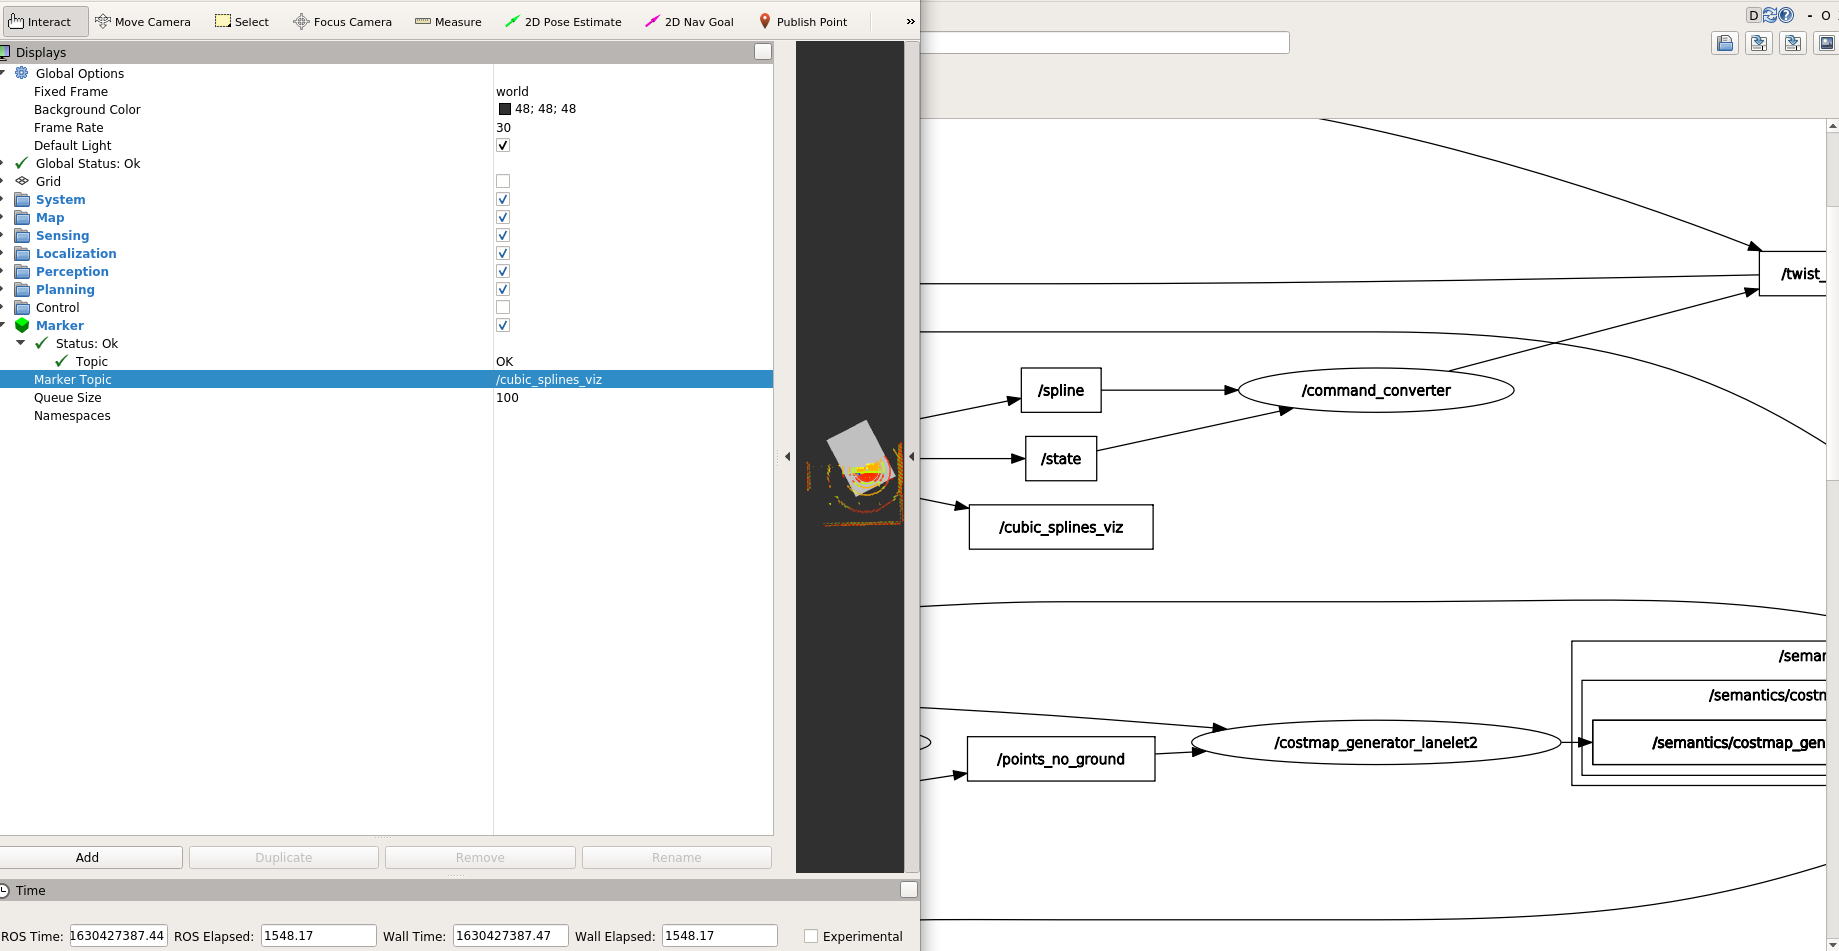Use the Focus Camera tool
The image size is (1839, 951).
coord(342,21)
